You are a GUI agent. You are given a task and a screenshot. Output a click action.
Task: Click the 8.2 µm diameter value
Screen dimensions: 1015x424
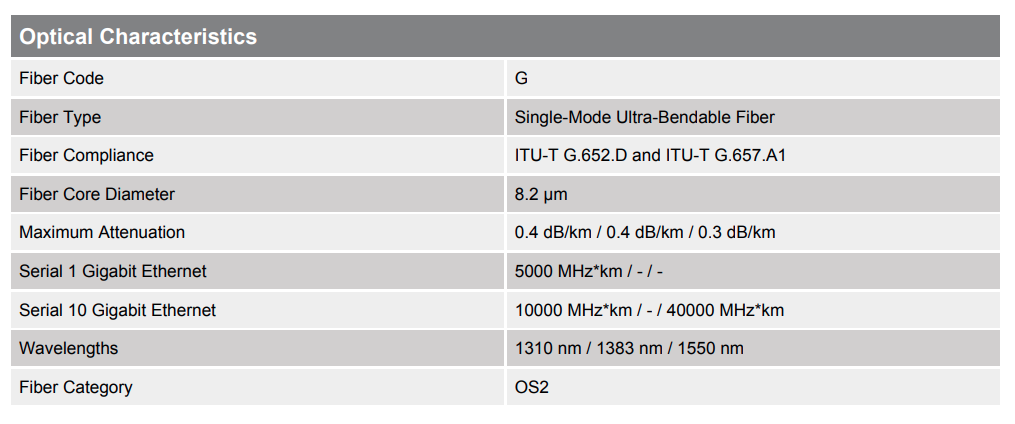pyautogui.click(x=541, y=194)
